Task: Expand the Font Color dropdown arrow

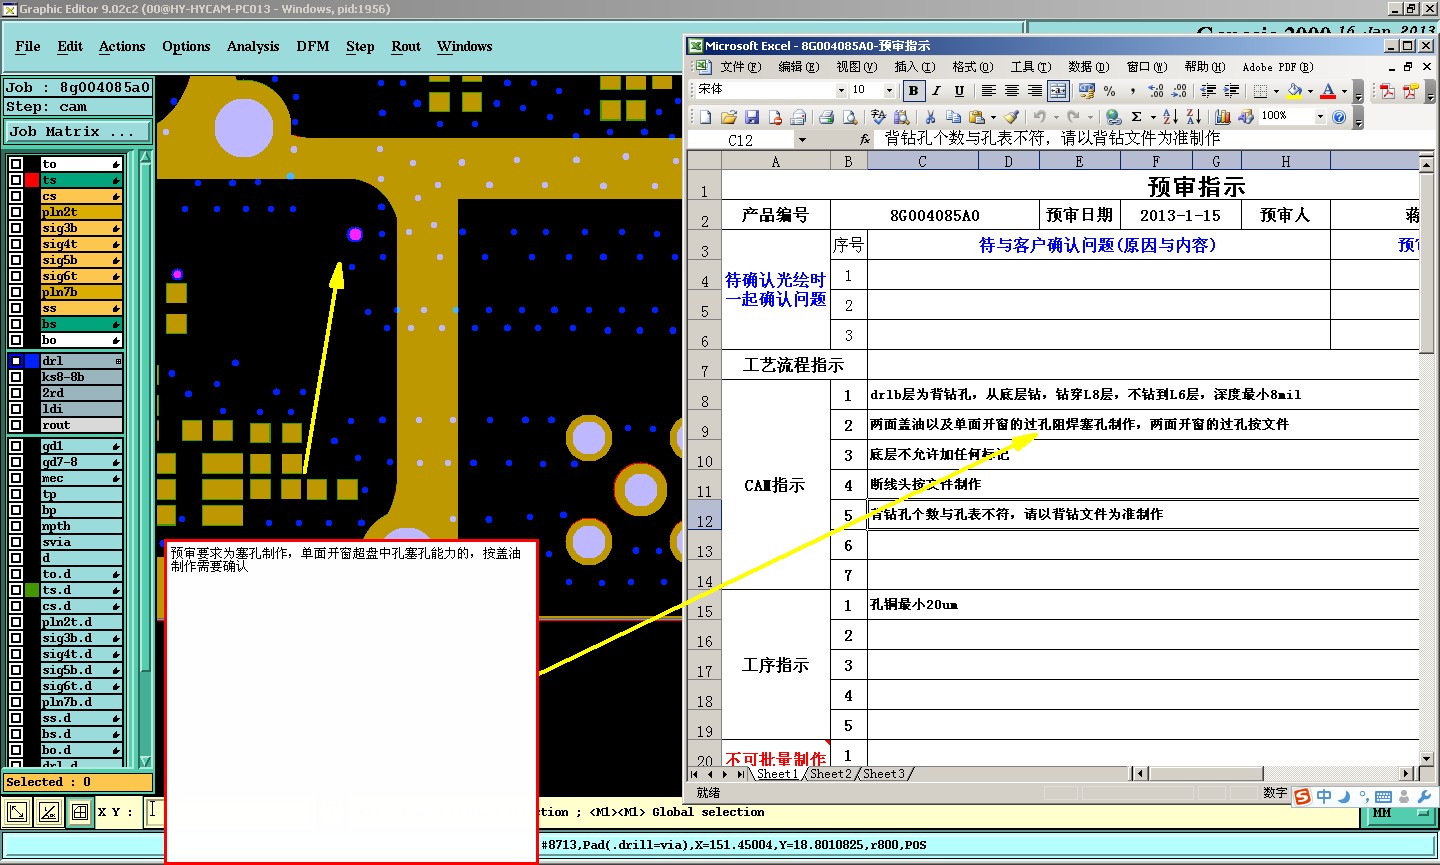Action: click(1344, 91)
